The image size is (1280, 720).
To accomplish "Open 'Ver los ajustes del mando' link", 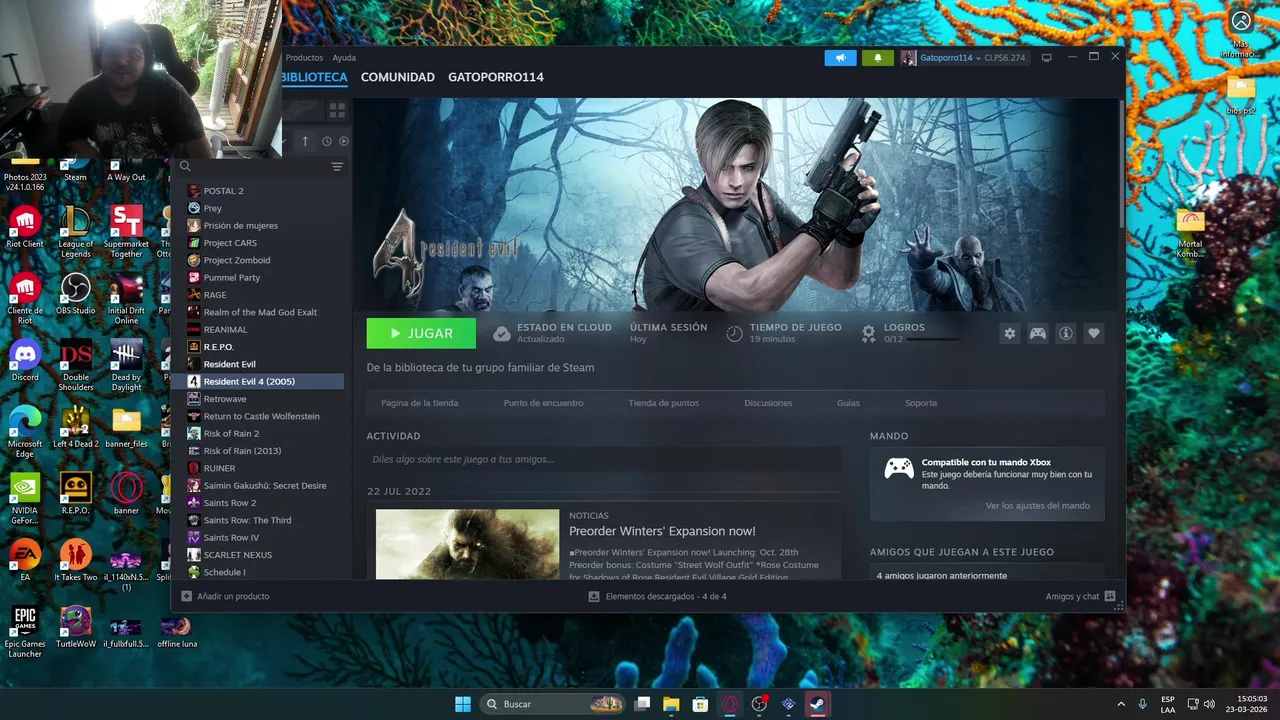I will tap(1038, 506).
